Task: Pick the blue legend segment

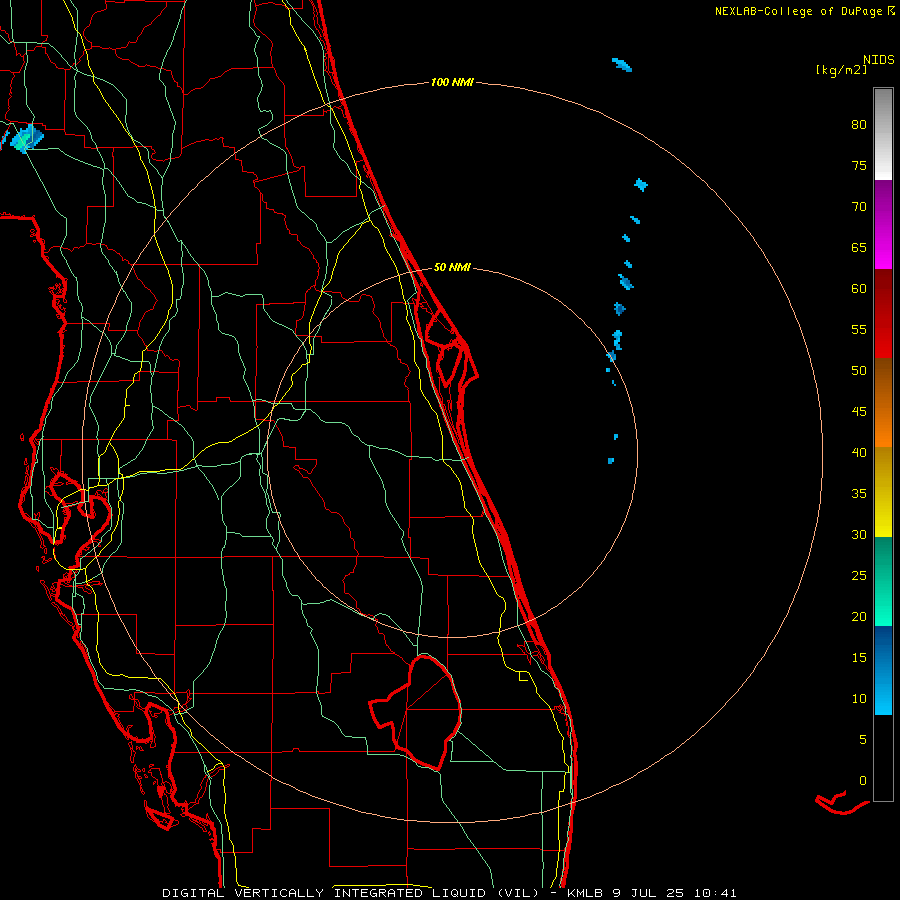Action: pyautogui.click(x=883, y=670)
